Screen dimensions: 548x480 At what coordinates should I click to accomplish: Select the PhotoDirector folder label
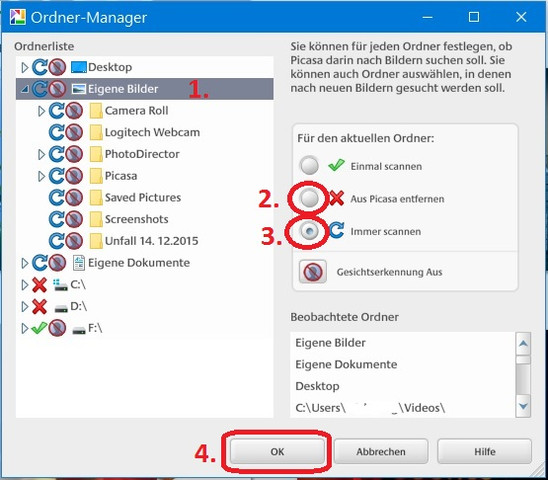[x=142, y=154]
